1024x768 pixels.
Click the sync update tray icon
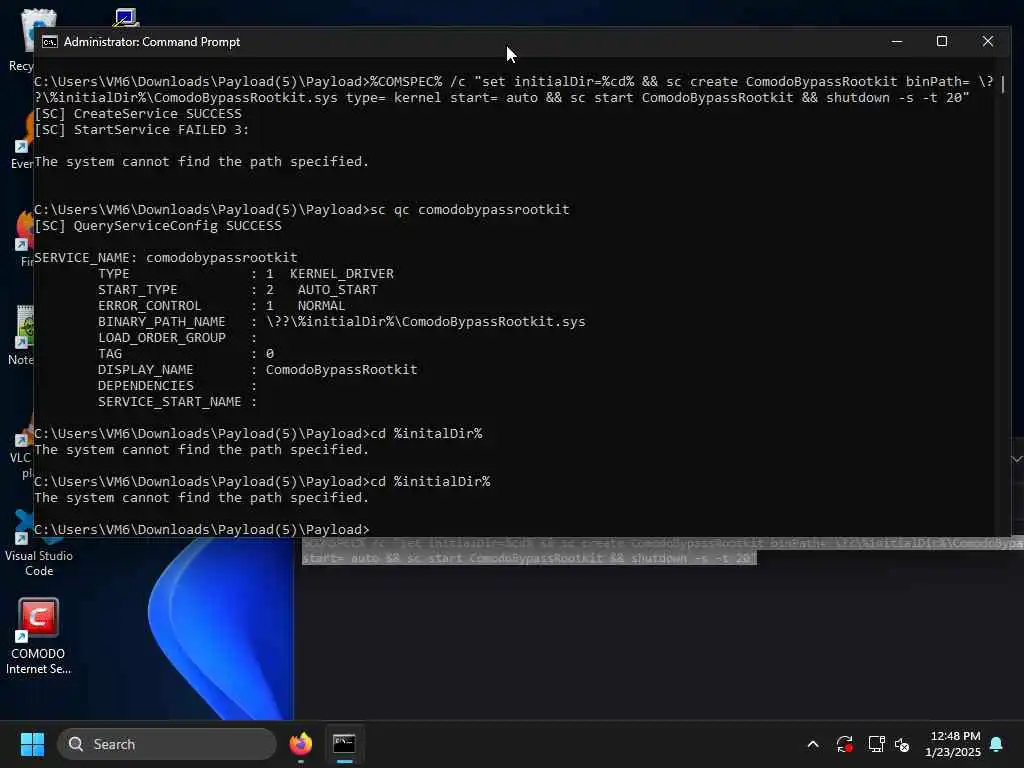tap(844, 744)
